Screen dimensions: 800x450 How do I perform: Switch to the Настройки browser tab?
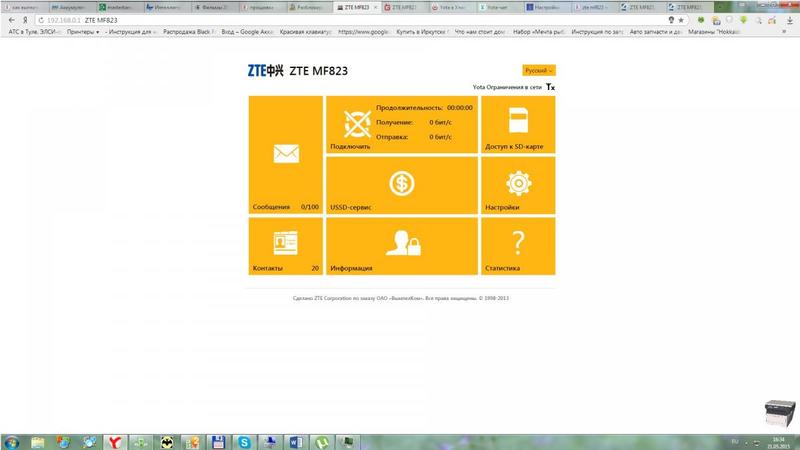click(544, 7)
